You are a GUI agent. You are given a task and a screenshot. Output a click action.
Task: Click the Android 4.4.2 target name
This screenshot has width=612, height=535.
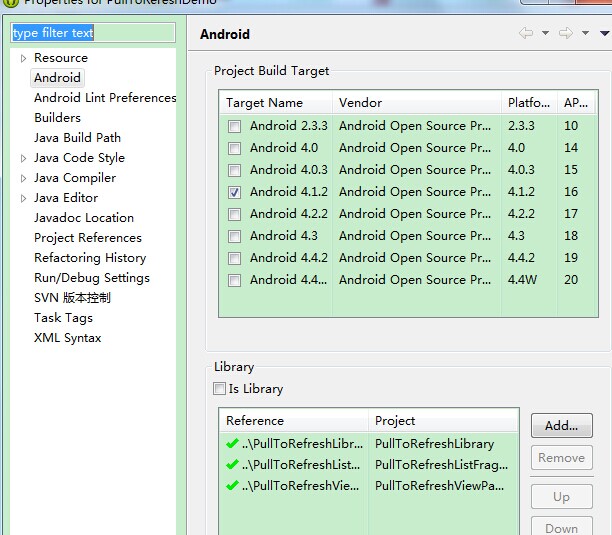tap(289, 258)
